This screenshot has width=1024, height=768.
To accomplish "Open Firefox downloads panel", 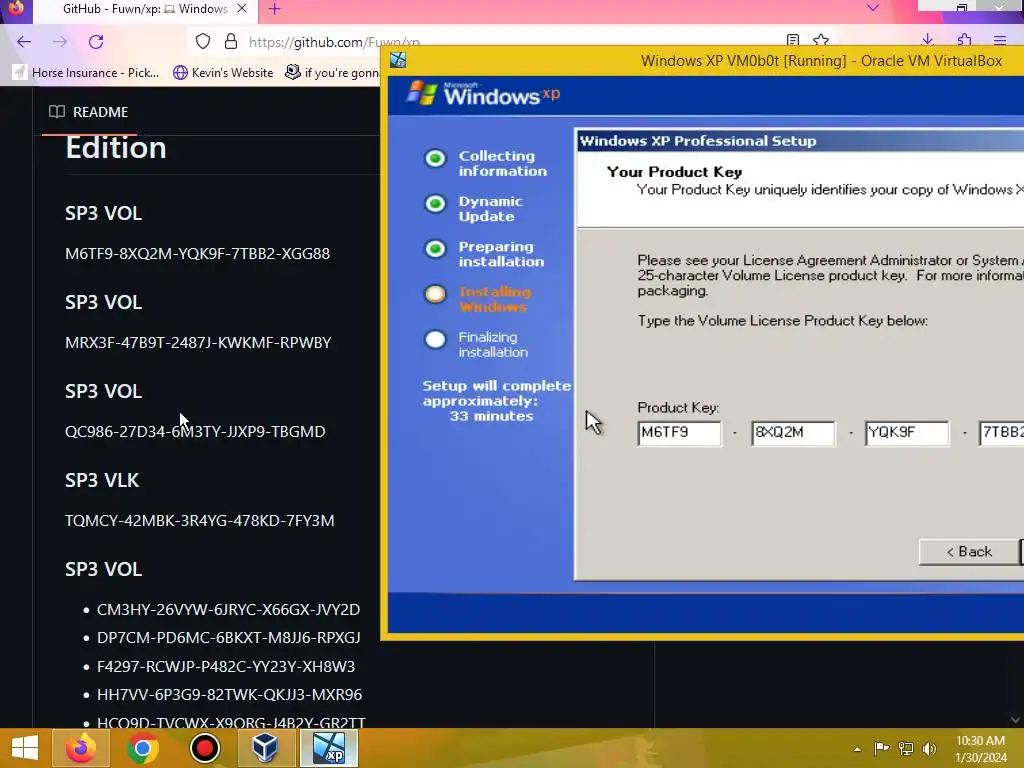I will [x=927, y=40].
